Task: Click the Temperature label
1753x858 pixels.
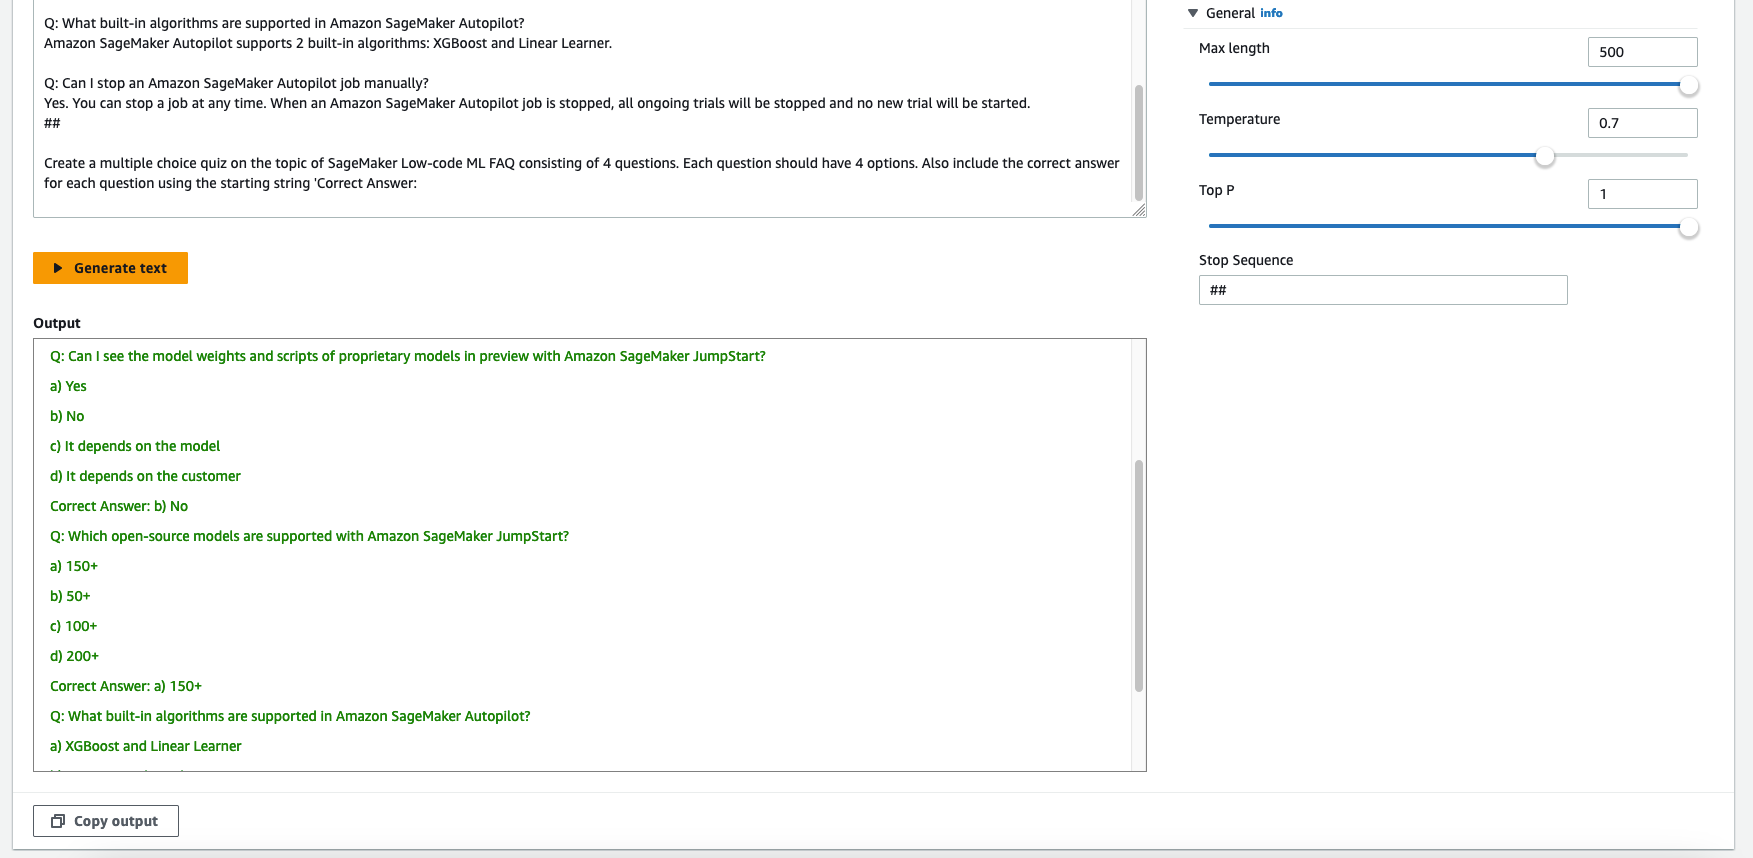Action: click(x=1239, y=119)
